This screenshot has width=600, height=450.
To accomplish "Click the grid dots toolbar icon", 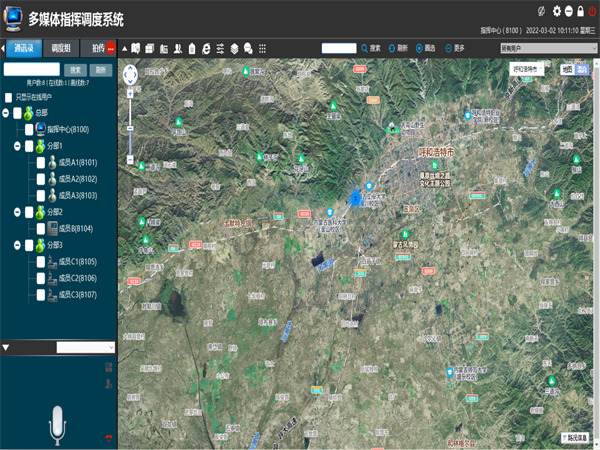I will tap(262, 48).
